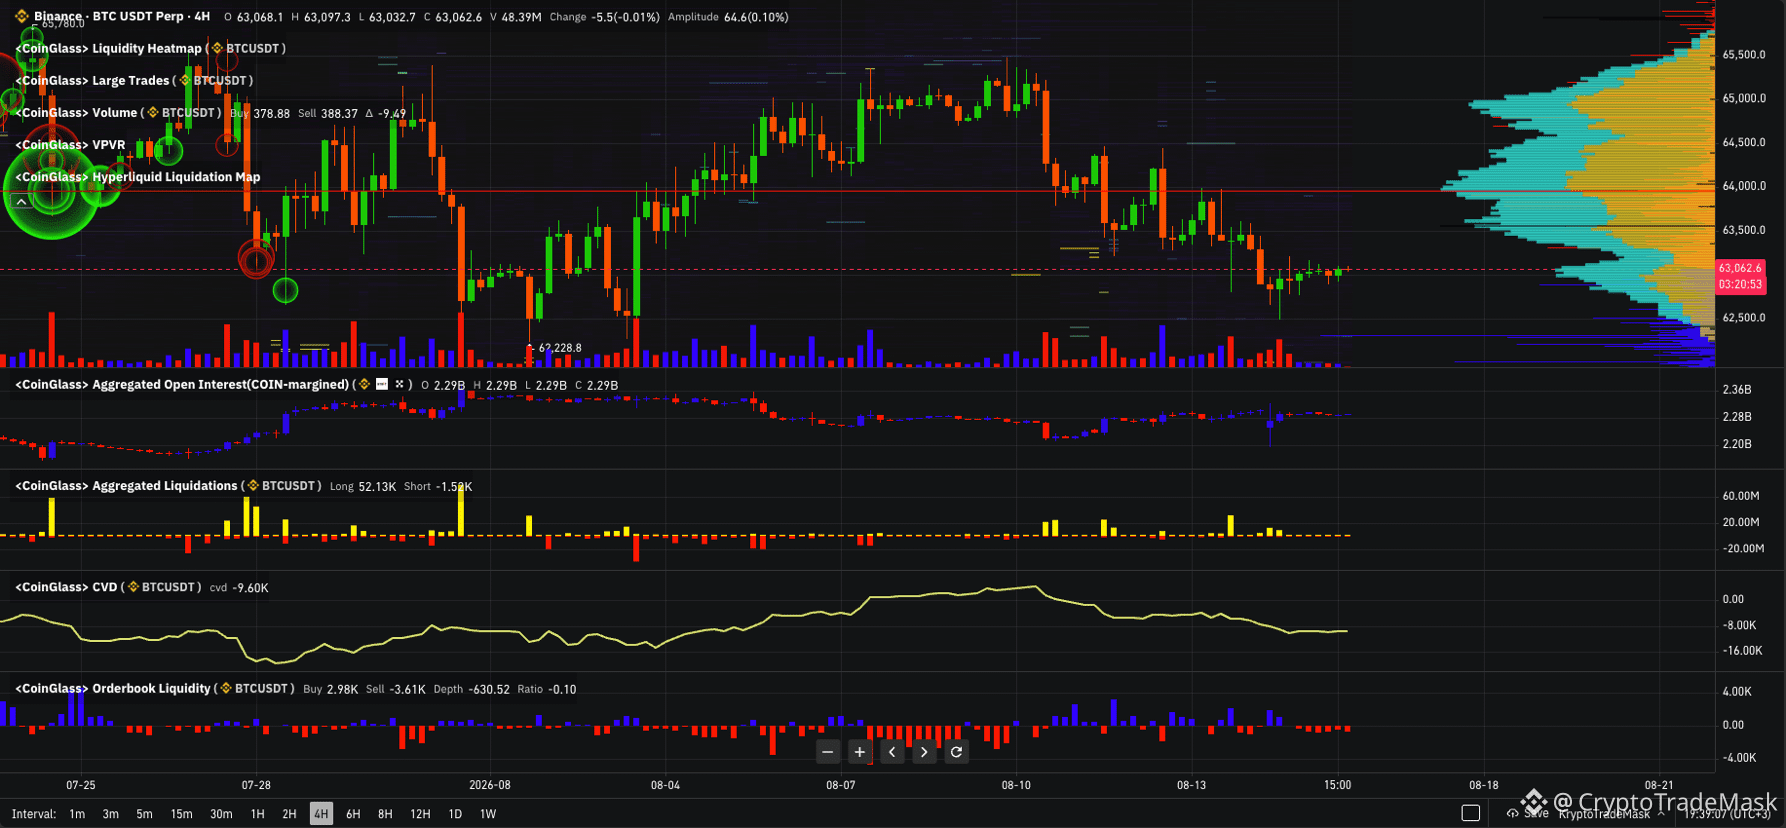
Task: Click Binance icon in Volume legend
Action: pos(153,113)
